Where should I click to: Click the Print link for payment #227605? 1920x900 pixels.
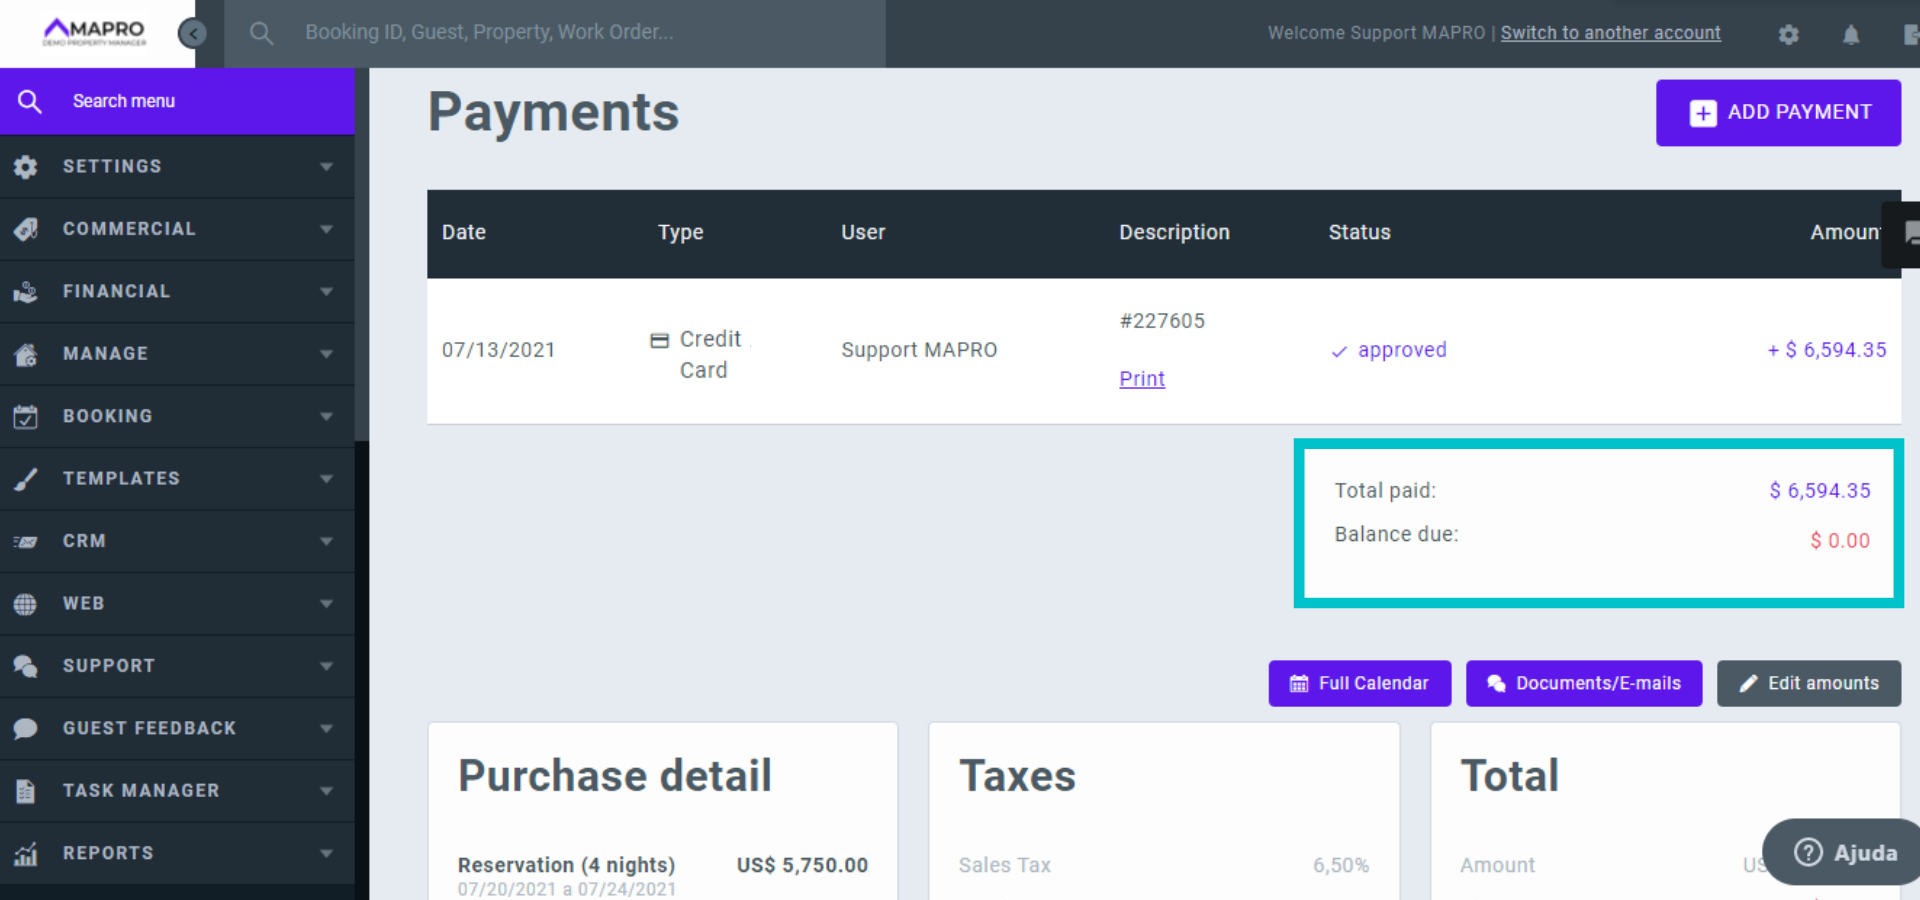tap(1141, 379)
